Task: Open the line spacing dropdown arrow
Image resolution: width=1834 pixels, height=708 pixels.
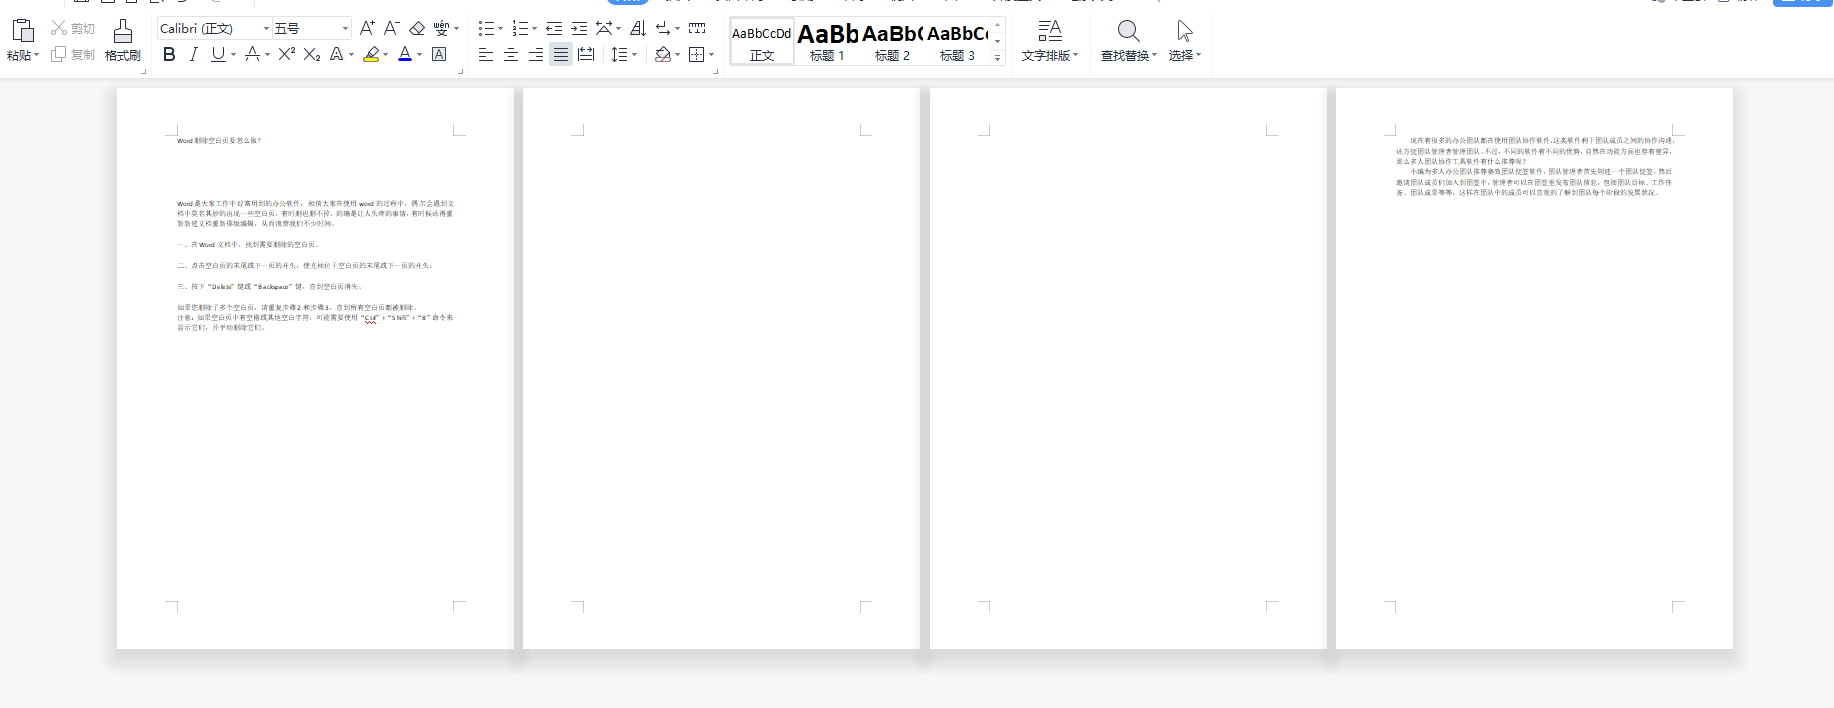Action: 635,55
